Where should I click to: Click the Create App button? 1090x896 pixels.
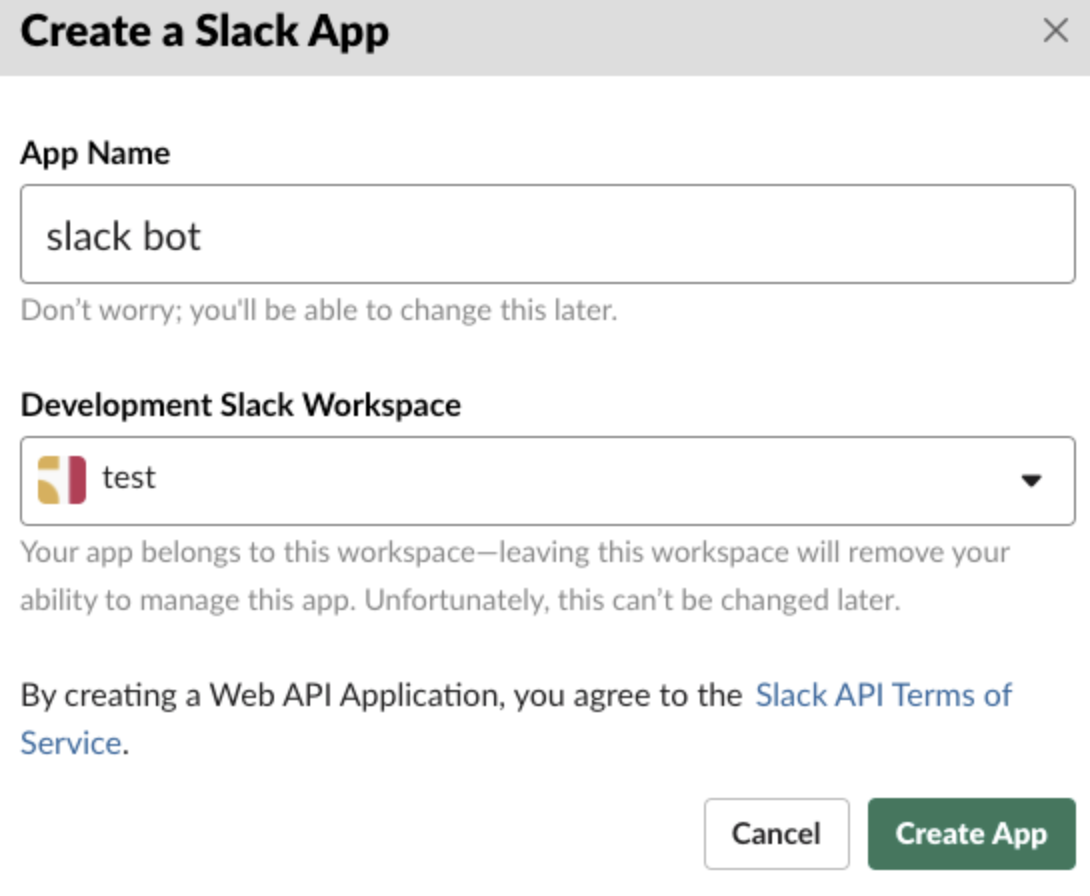click(971, 833)
